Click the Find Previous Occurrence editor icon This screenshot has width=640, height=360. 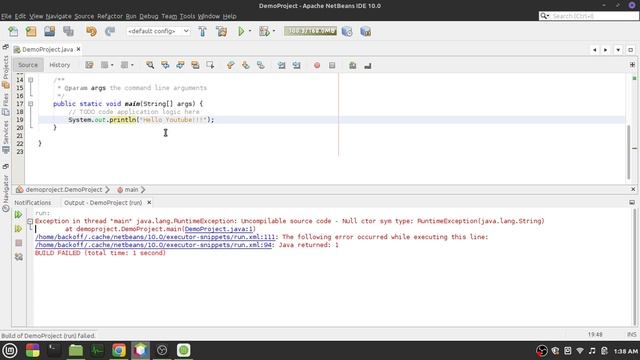click(x=165, y=65)
